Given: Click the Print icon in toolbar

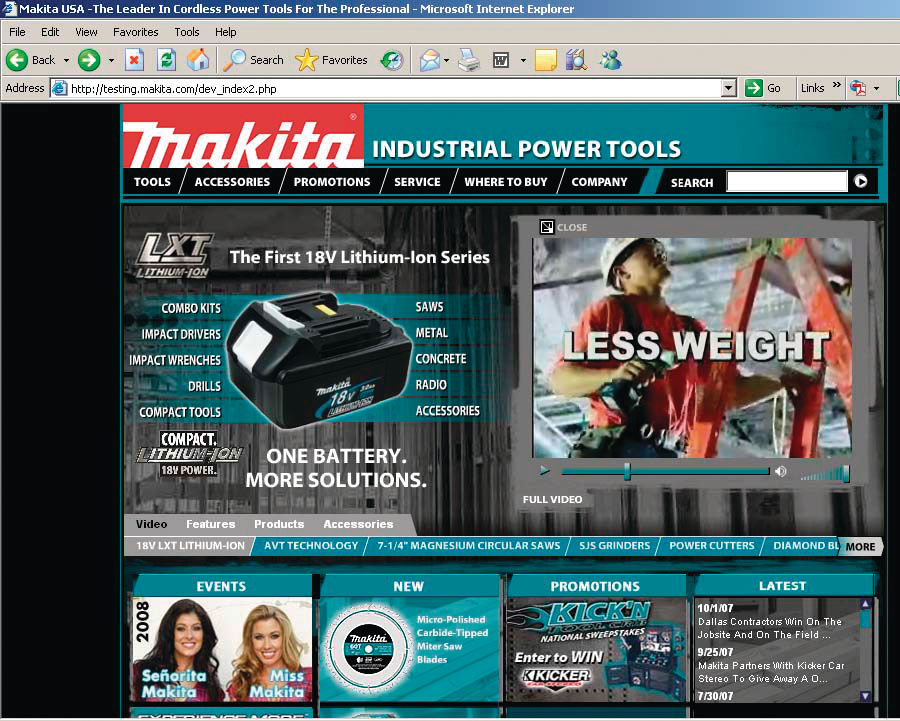Looking at the screenshot, I should [468, 60].
